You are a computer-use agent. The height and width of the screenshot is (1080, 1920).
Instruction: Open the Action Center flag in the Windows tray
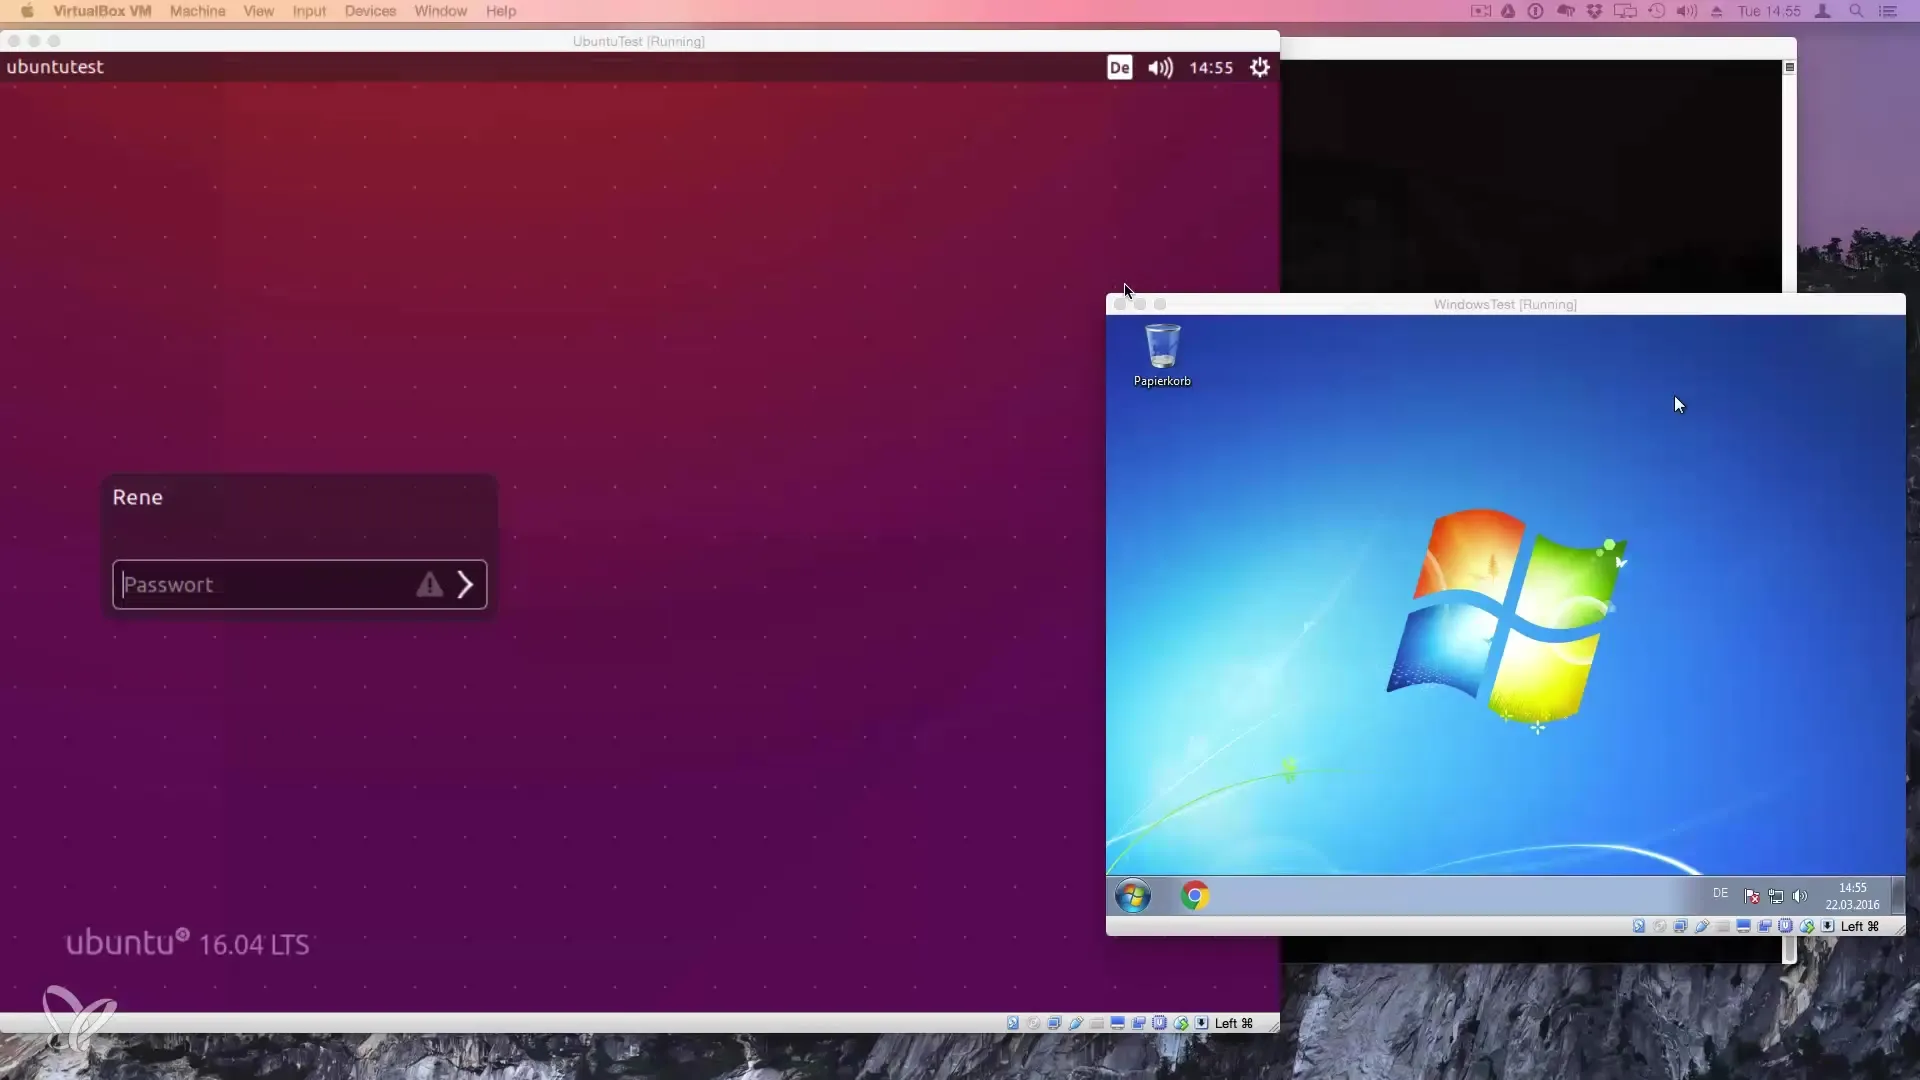click(1752, 896)
